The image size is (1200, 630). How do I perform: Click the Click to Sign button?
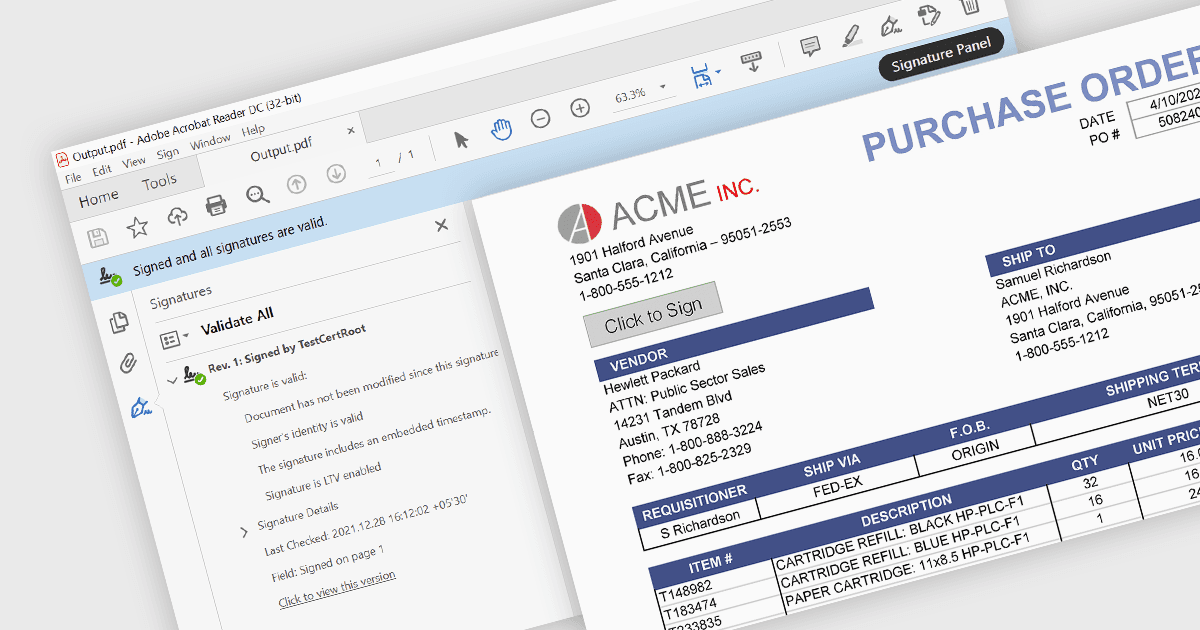click(653, 313)
